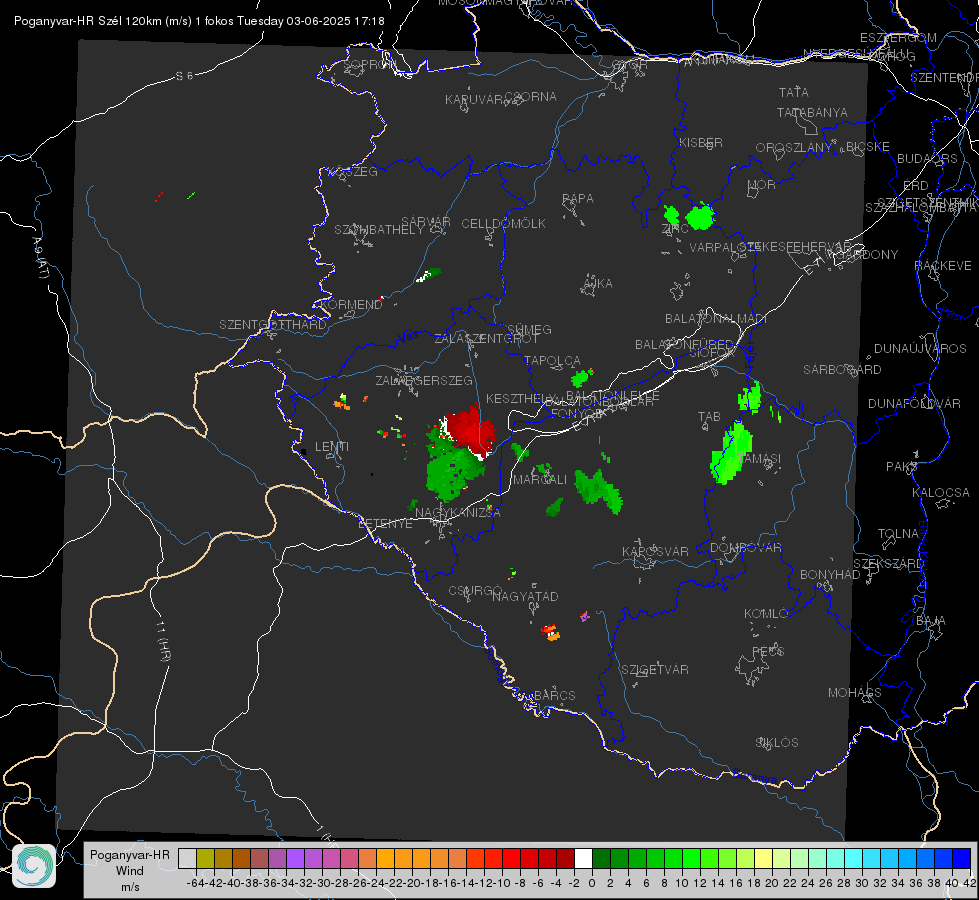Click the ZIRC city label
The height and width of the screenshot is (900, 979).
(675, 229)
